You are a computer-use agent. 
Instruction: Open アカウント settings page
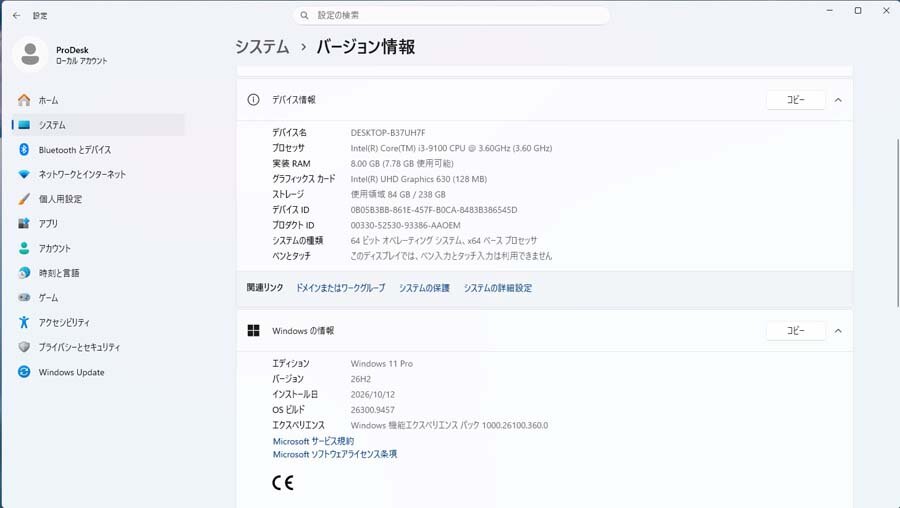98,248
